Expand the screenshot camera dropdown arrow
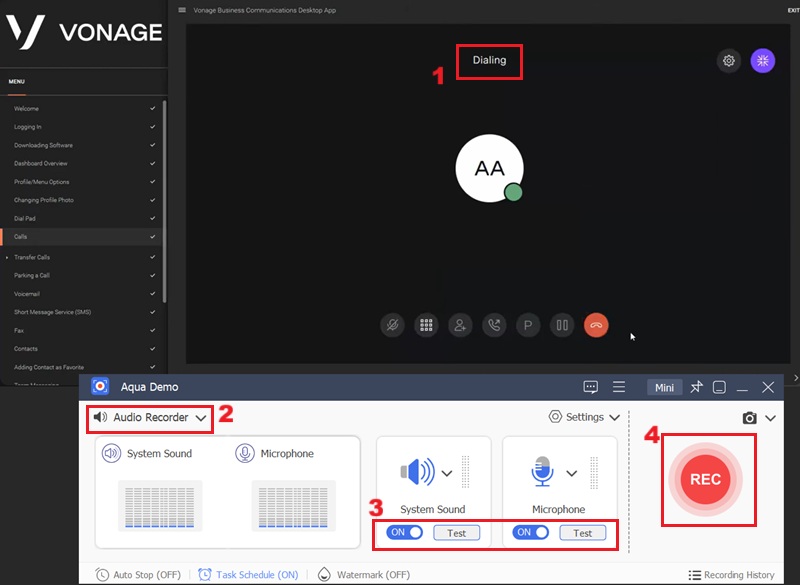 [770, 418]
